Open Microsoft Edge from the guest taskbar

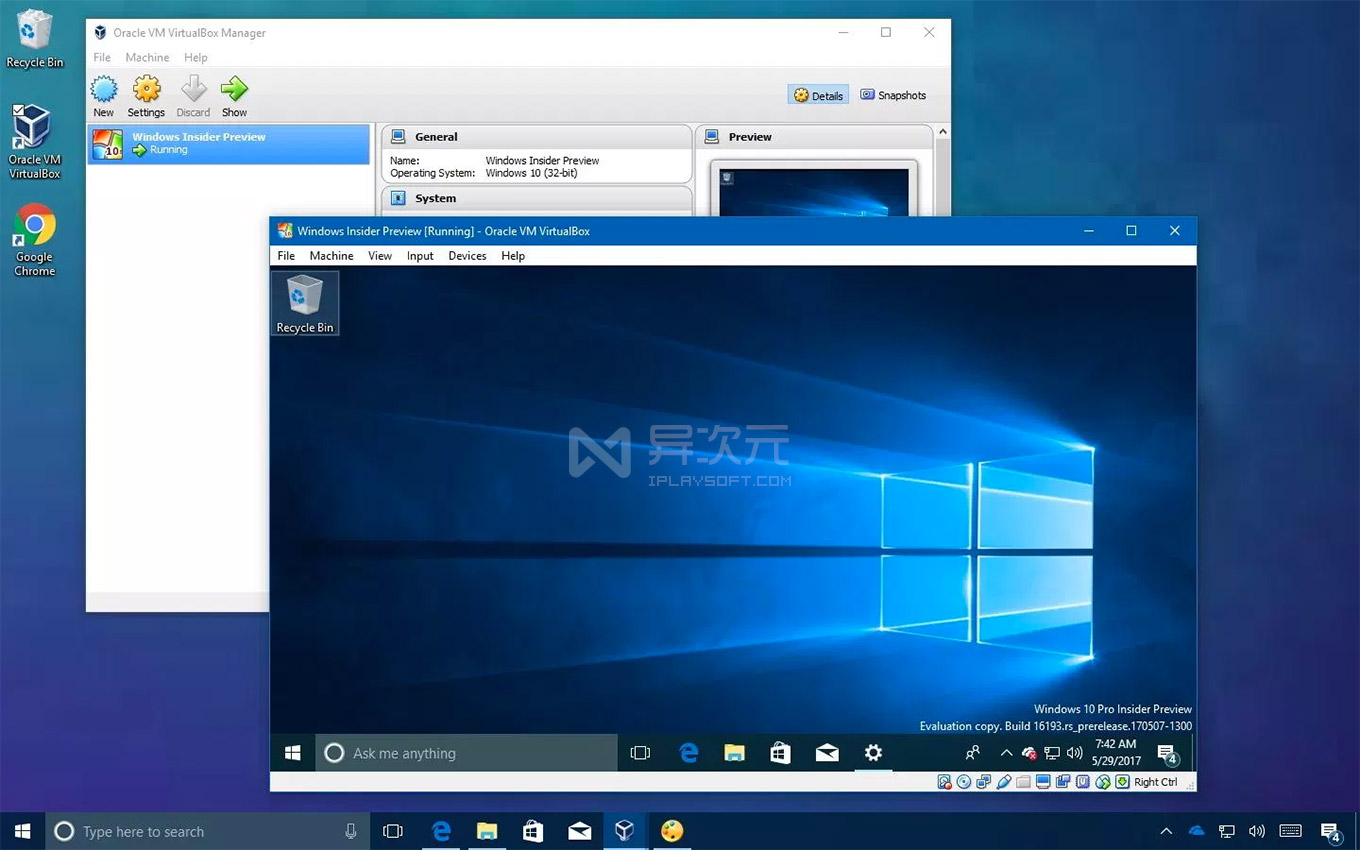(x=688, y=753)
